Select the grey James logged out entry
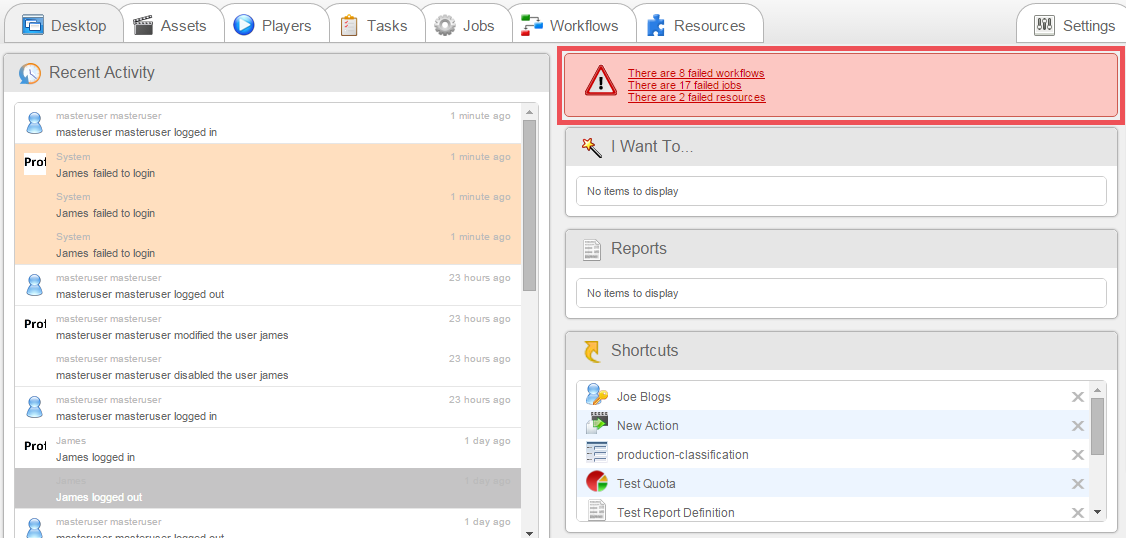The height and width of the screenshot is (538, 1126). coord(267,489)
